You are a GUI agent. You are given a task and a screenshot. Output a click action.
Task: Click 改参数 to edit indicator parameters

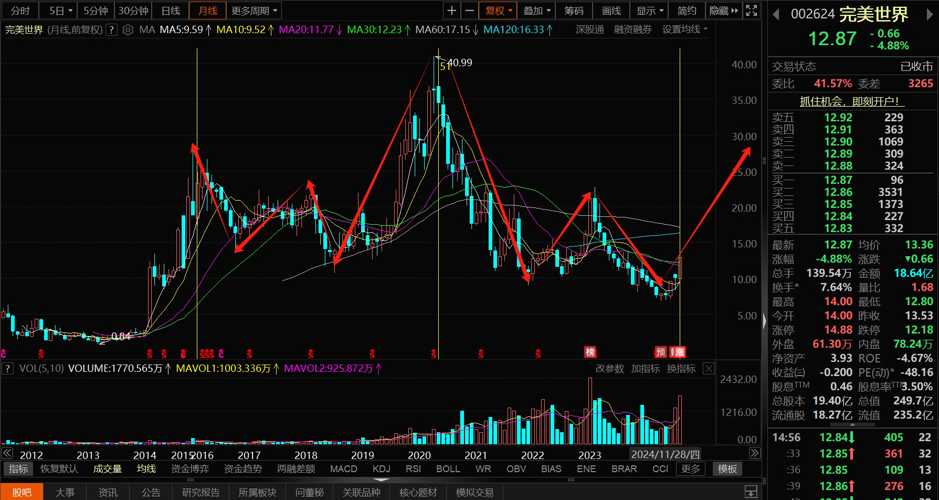[610, 369]
